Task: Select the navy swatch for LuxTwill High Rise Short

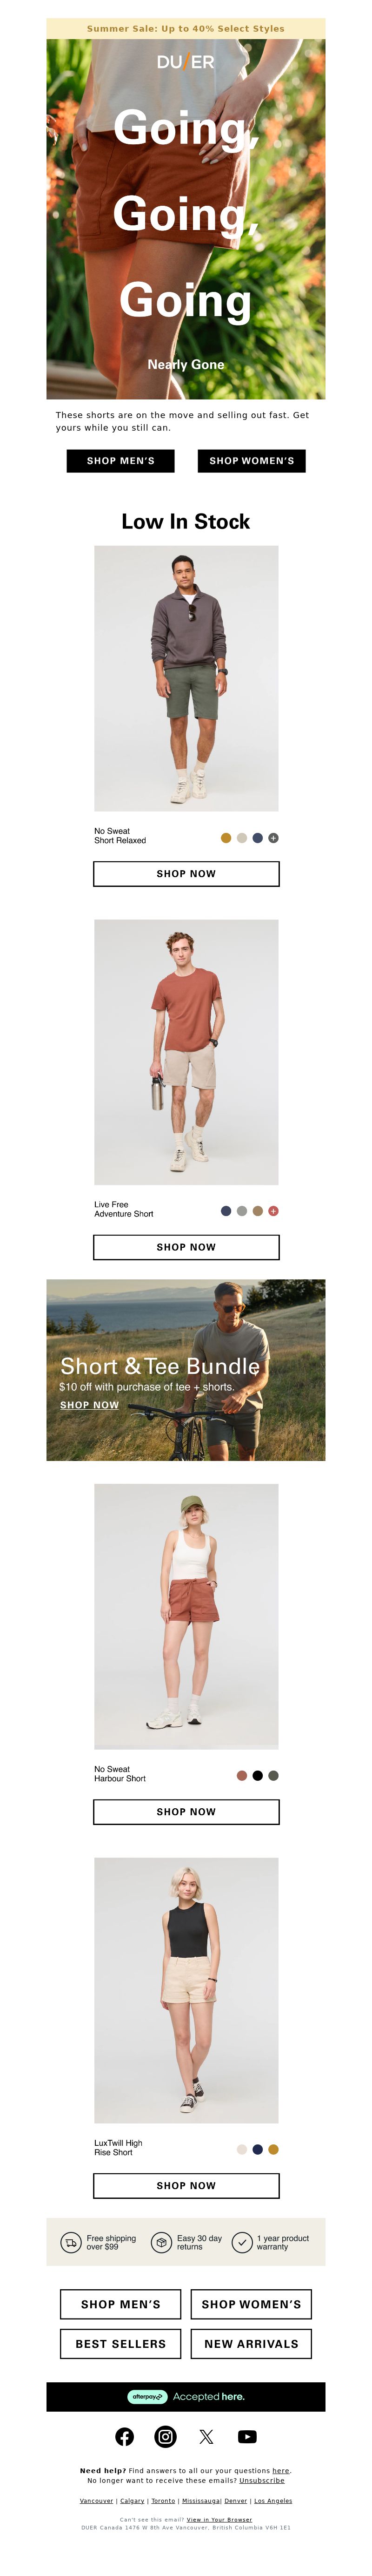Action: click(257, 2149)
